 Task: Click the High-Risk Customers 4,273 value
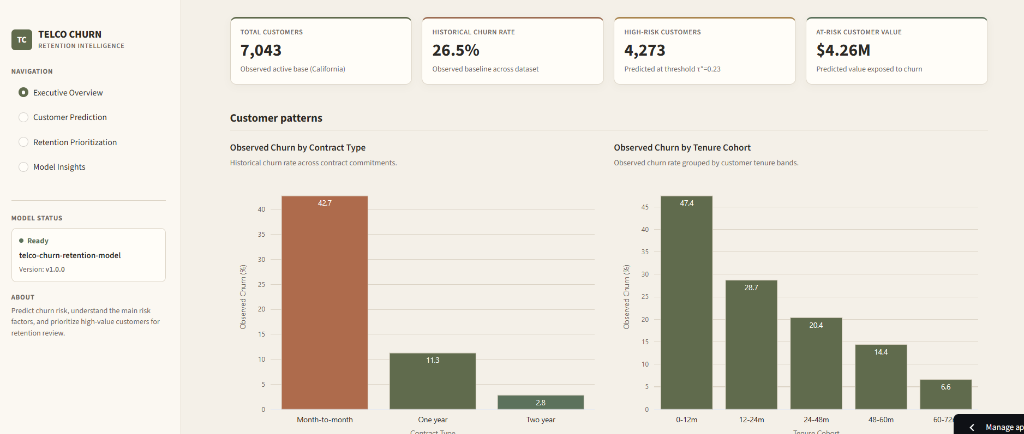click(x=645, y=50)
